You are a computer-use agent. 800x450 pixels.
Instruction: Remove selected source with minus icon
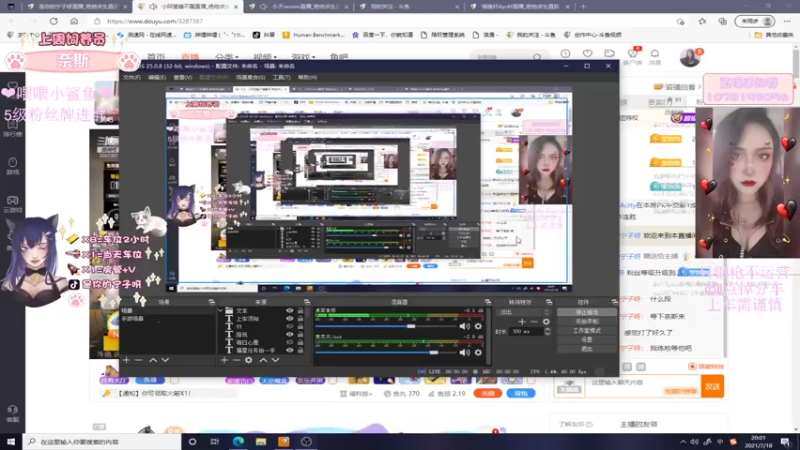(x=236, y=360)
